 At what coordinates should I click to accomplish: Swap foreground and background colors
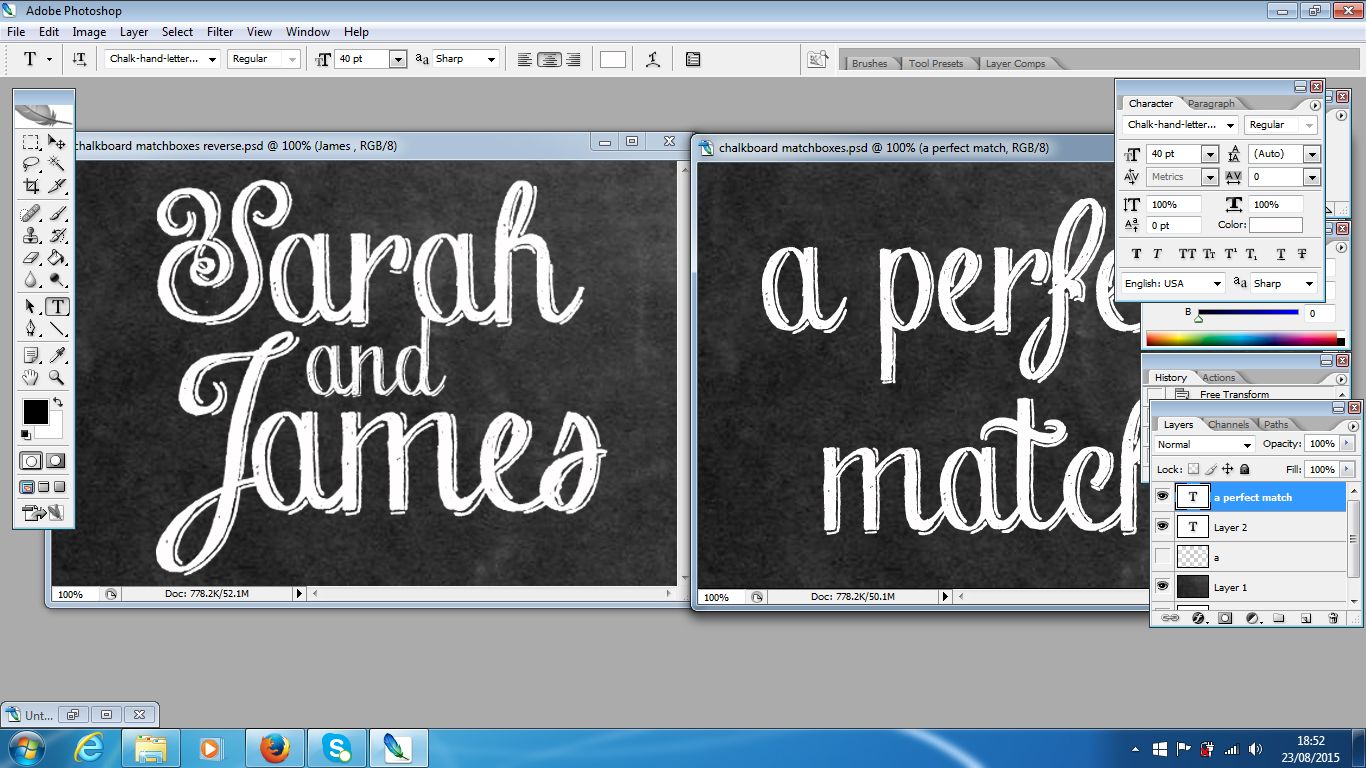coord(58,402)
